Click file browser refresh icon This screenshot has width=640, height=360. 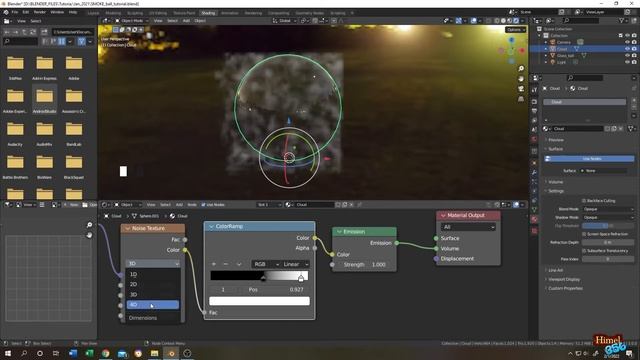click(x=33, y=32)
